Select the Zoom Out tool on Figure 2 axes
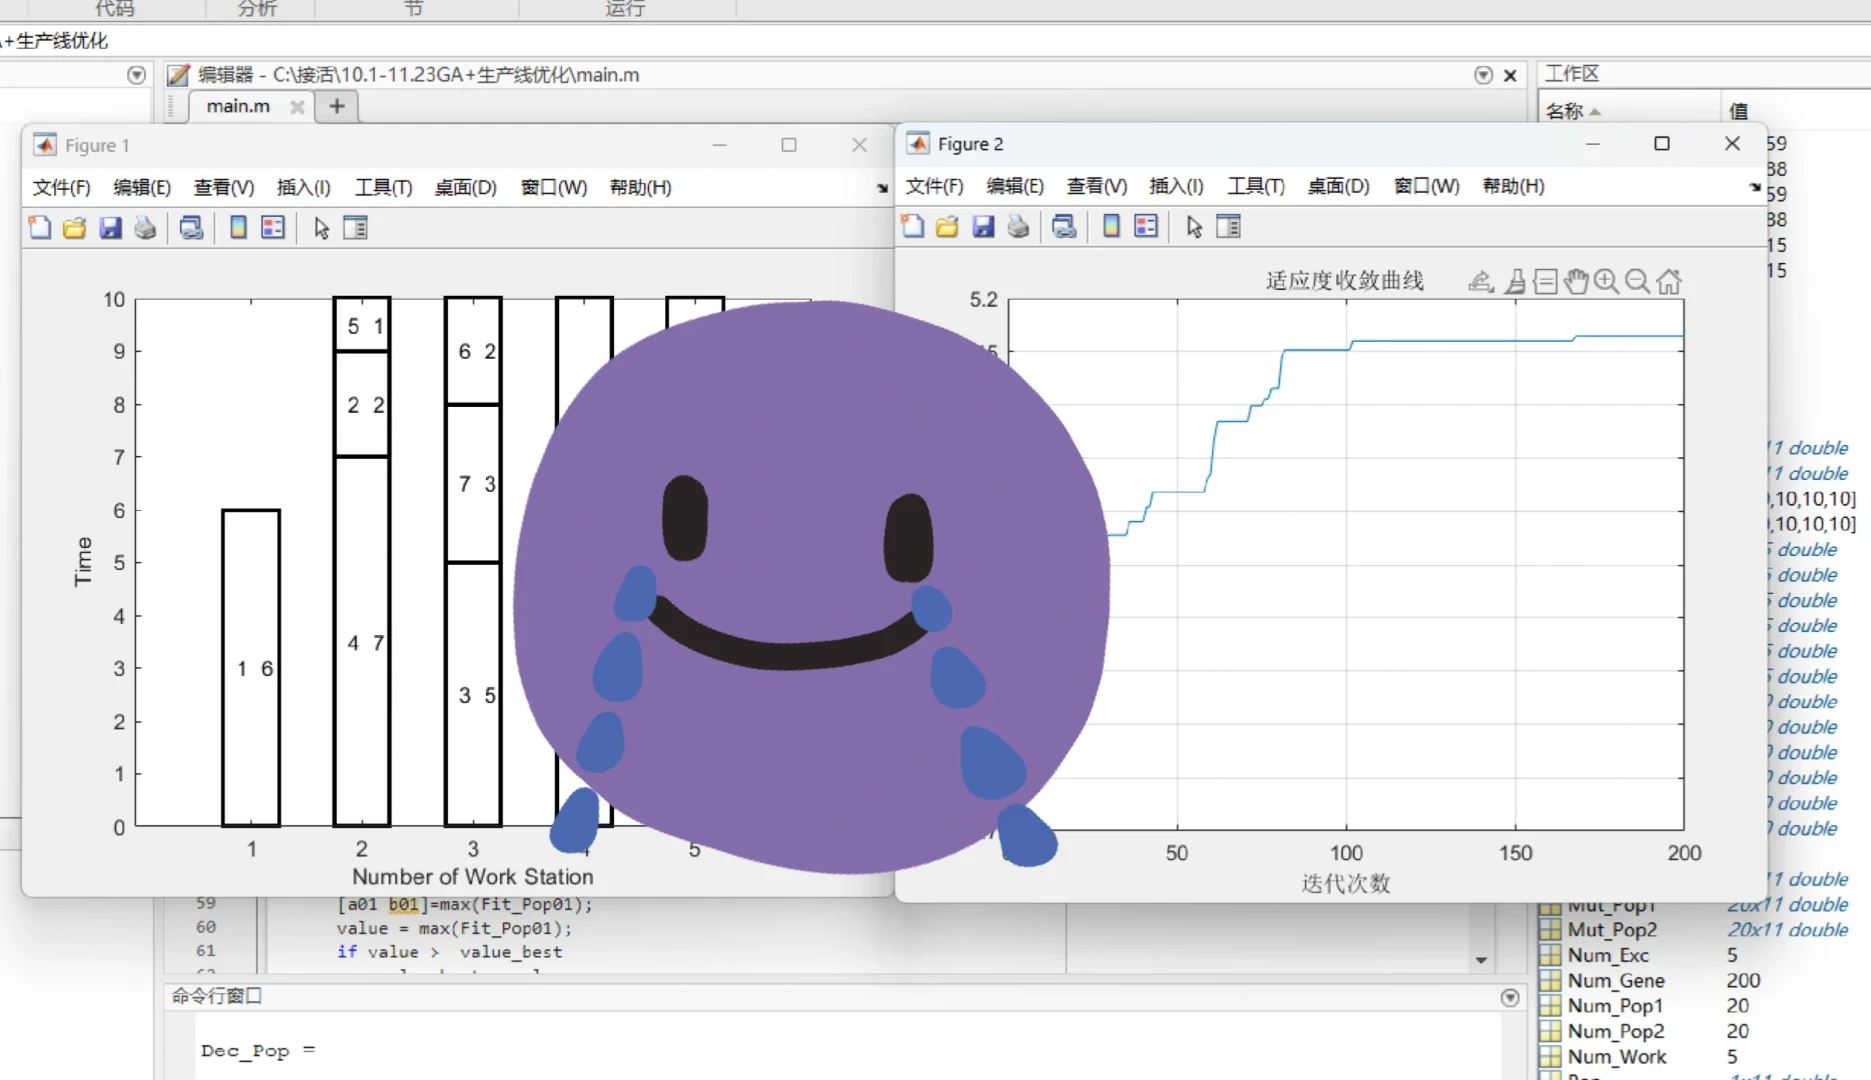Image resolution: width=1871 pixels, height=1080 pixels. [x=1637, y=282]
